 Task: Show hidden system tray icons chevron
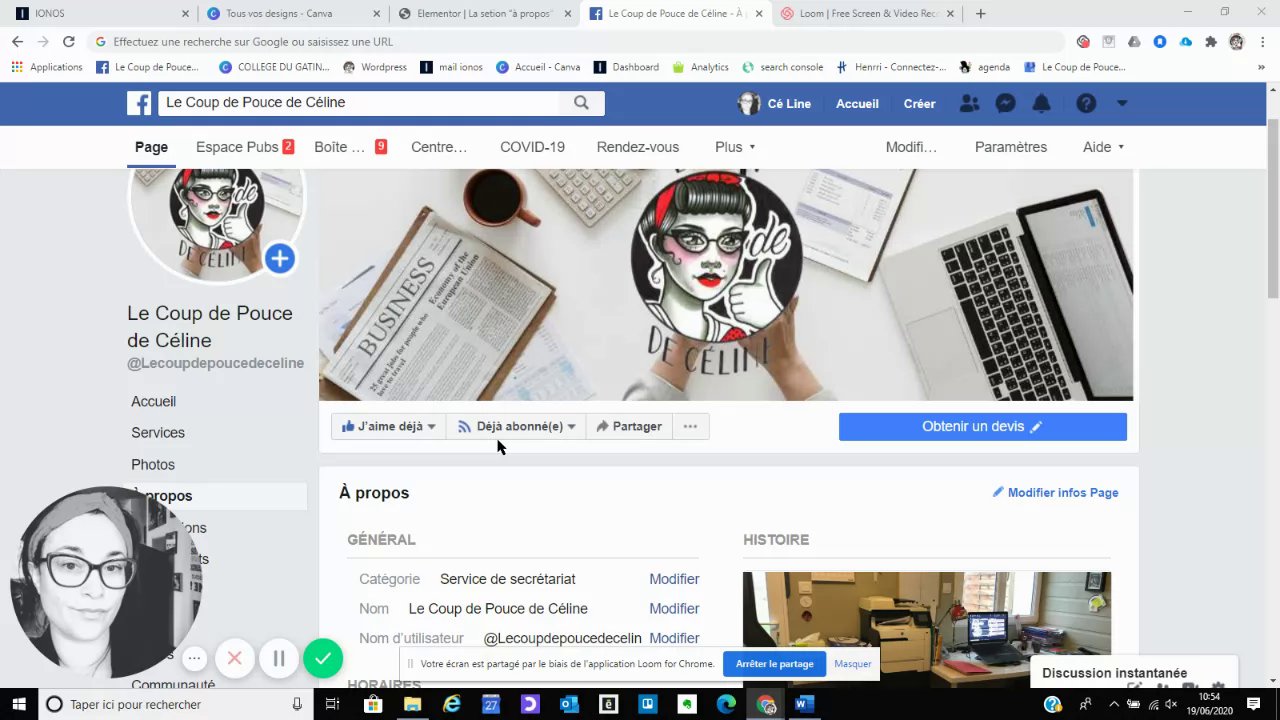coord(1114,704)
